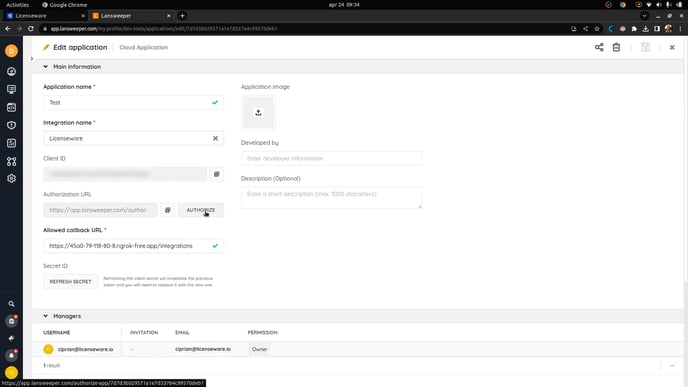Click the USERNAME column header
This screenshot has height=387, width=688.
[57, 333]
